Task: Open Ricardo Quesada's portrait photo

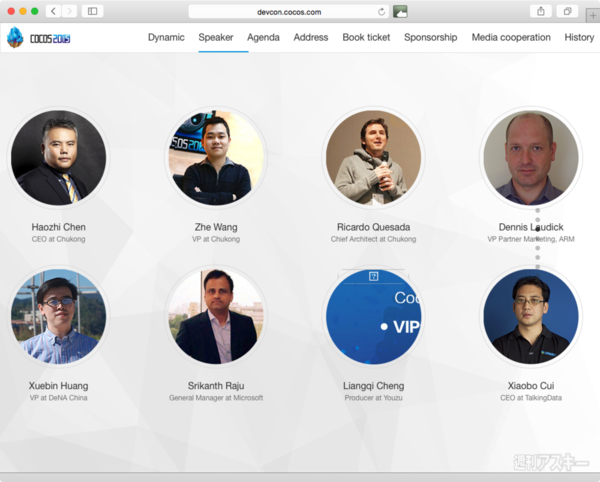Action: point(373,158)
